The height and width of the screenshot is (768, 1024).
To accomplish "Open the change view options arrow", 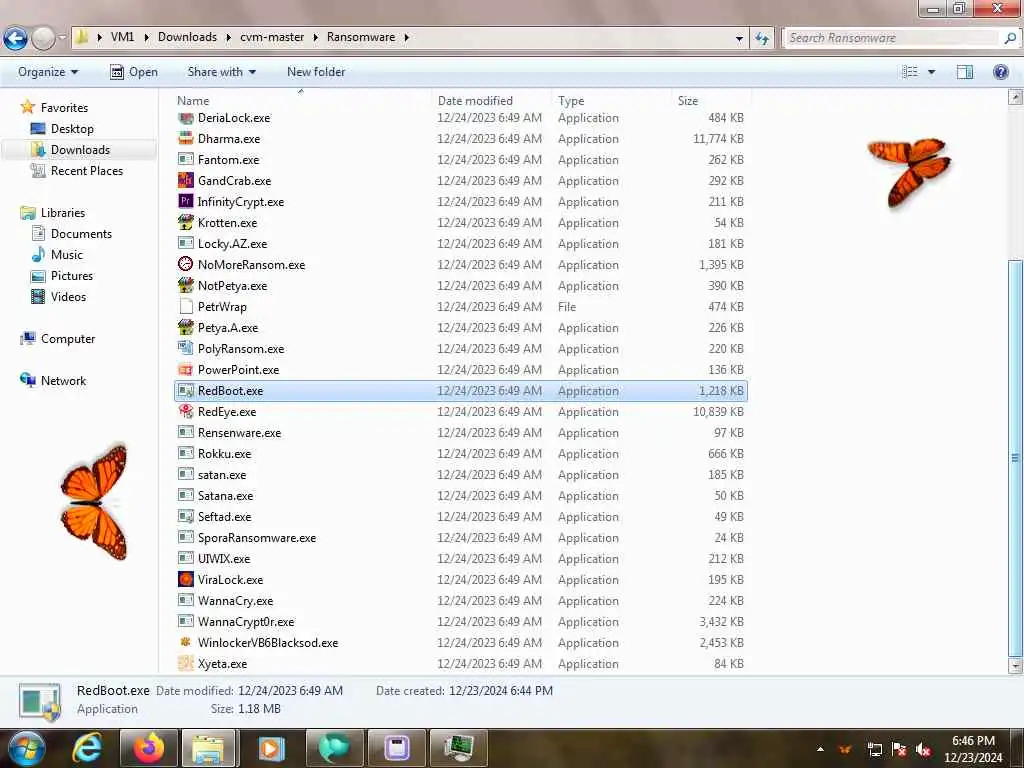I will (x=932, y=72).
